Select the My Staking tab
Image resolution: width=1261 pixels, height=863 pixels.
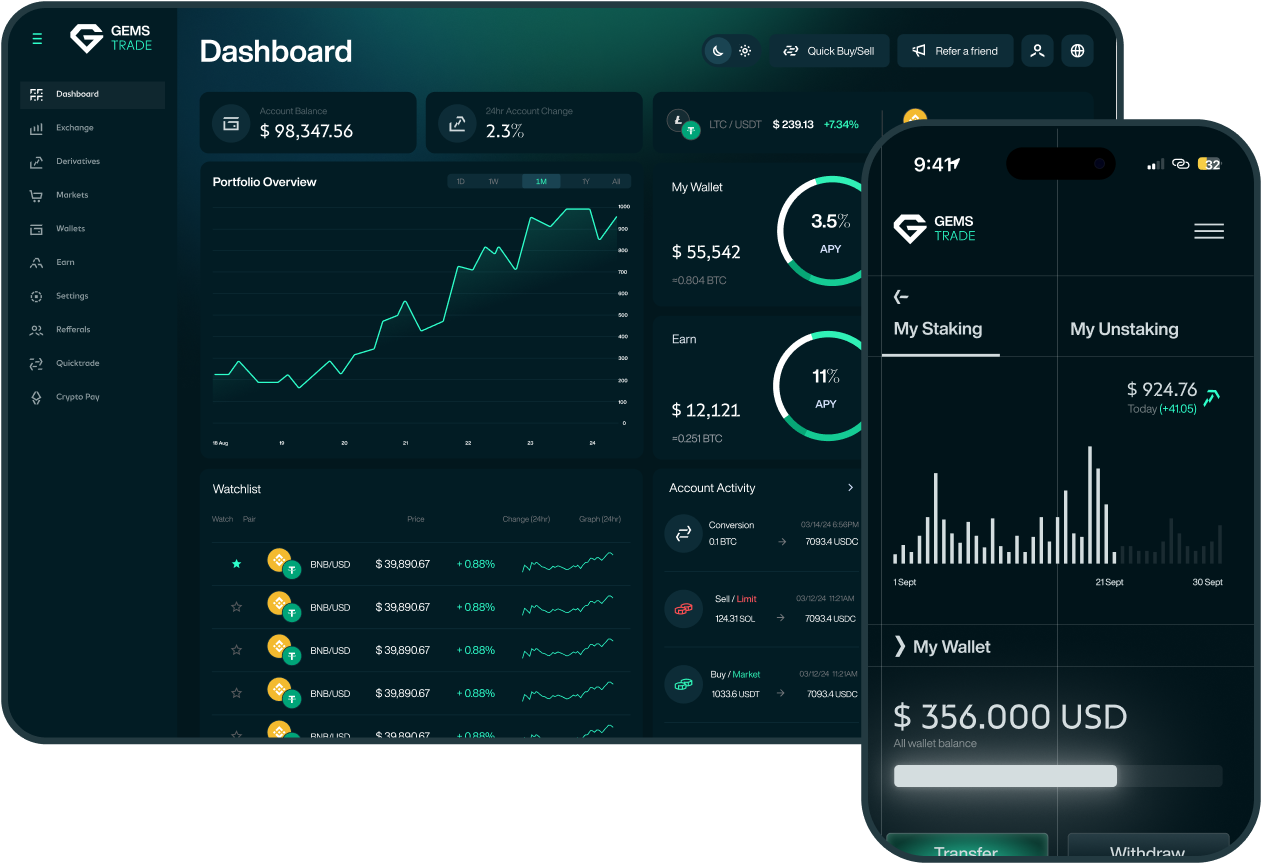tap(938, 329)
